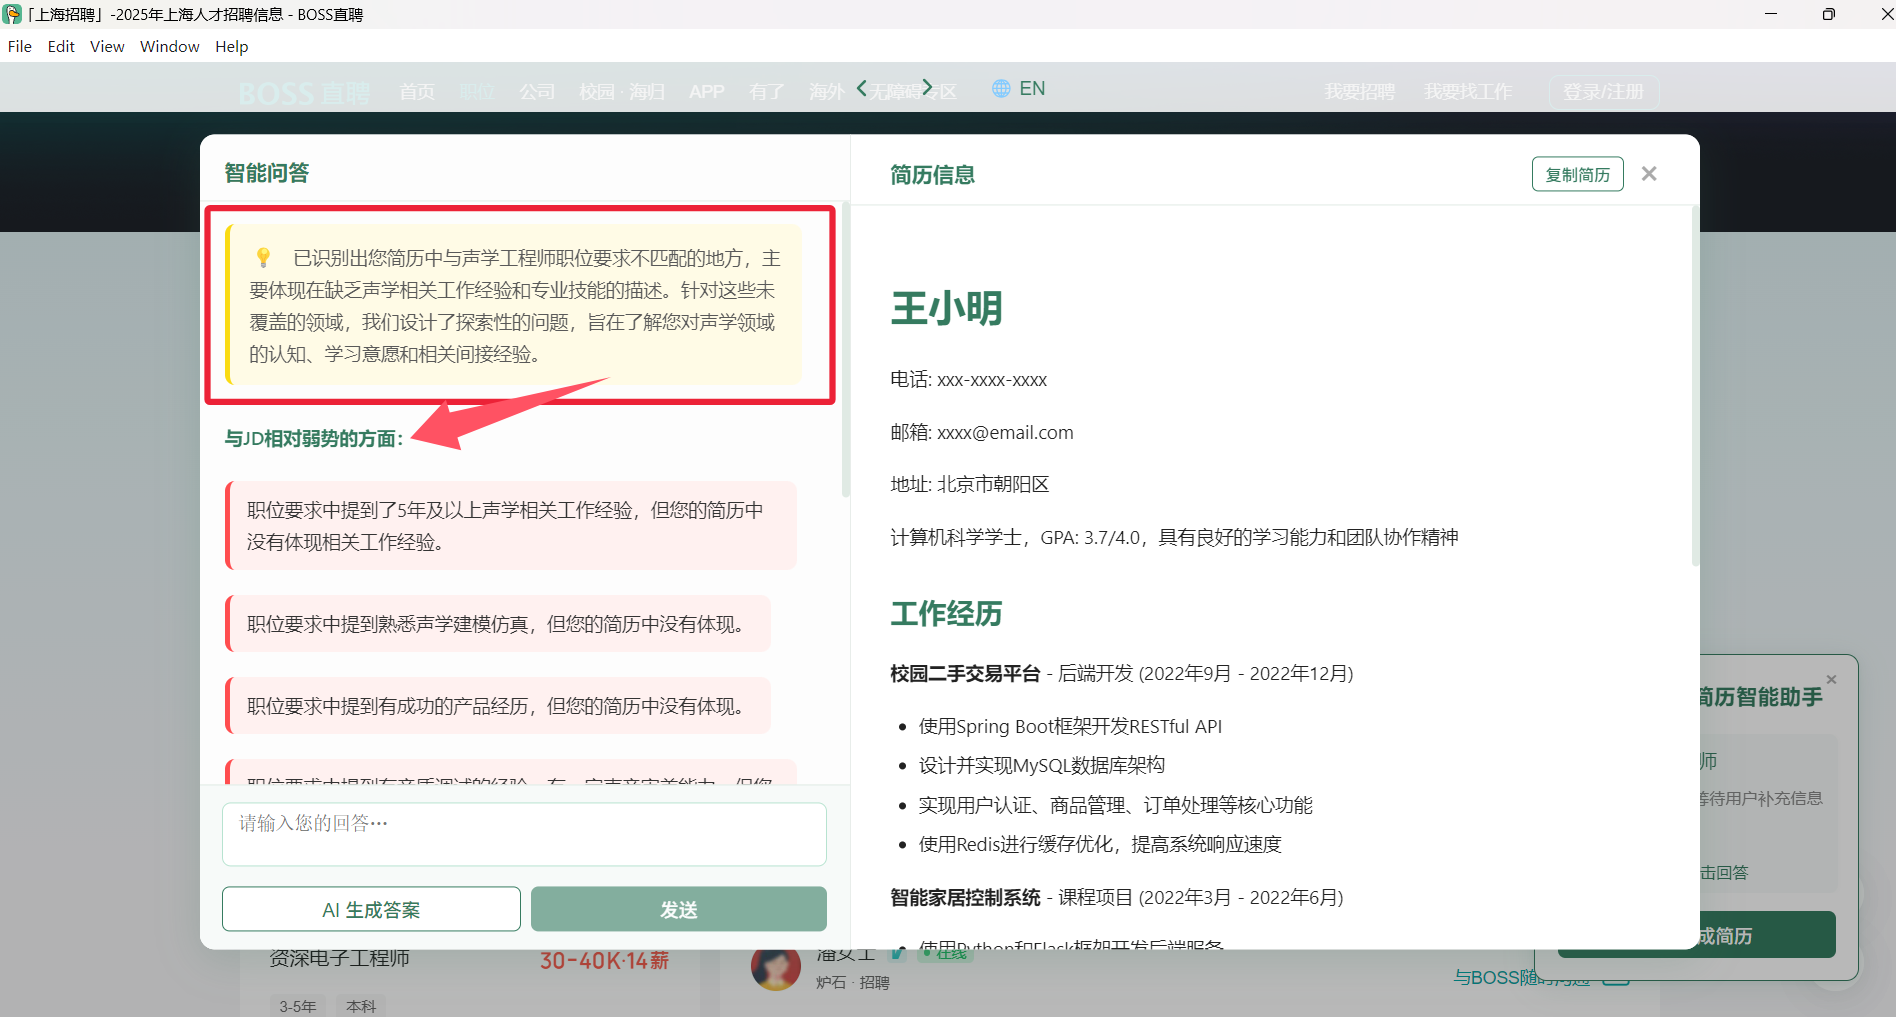Select the 声学建模仿真 weakness card
Image resolution: width=1896 pixels, height=1017 pixels.
[x=498, y=624]
